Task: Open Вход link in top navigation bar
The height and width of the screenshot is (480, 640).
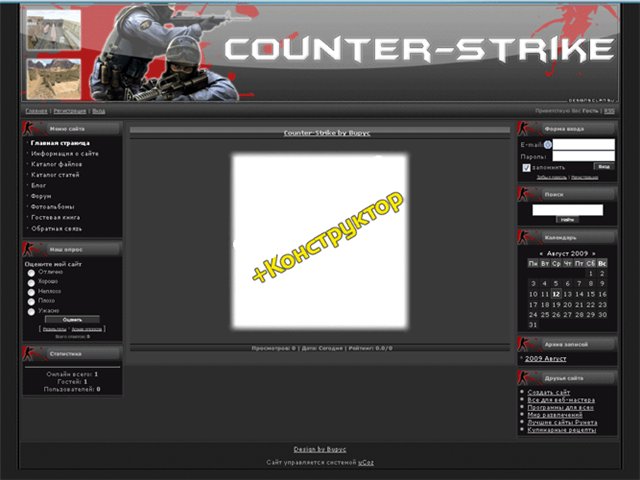Action: pos(98,111)
